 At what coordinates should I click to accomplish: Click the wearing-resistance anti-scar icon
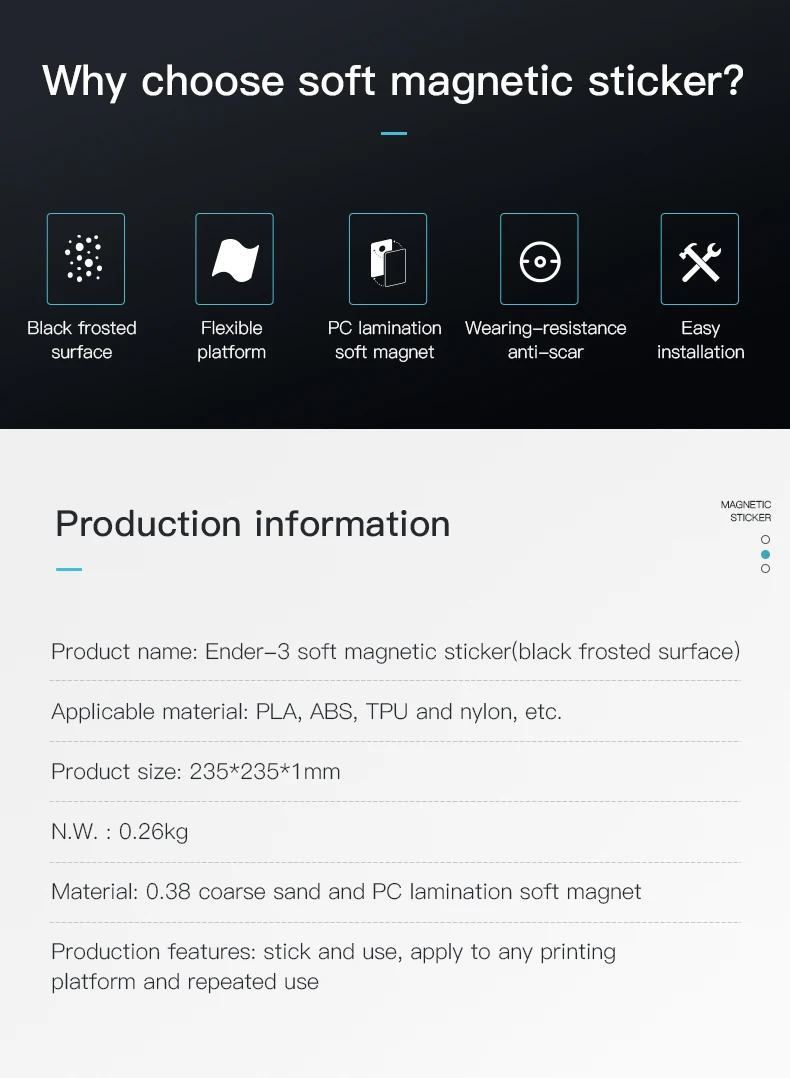click(x=539, y=259)
